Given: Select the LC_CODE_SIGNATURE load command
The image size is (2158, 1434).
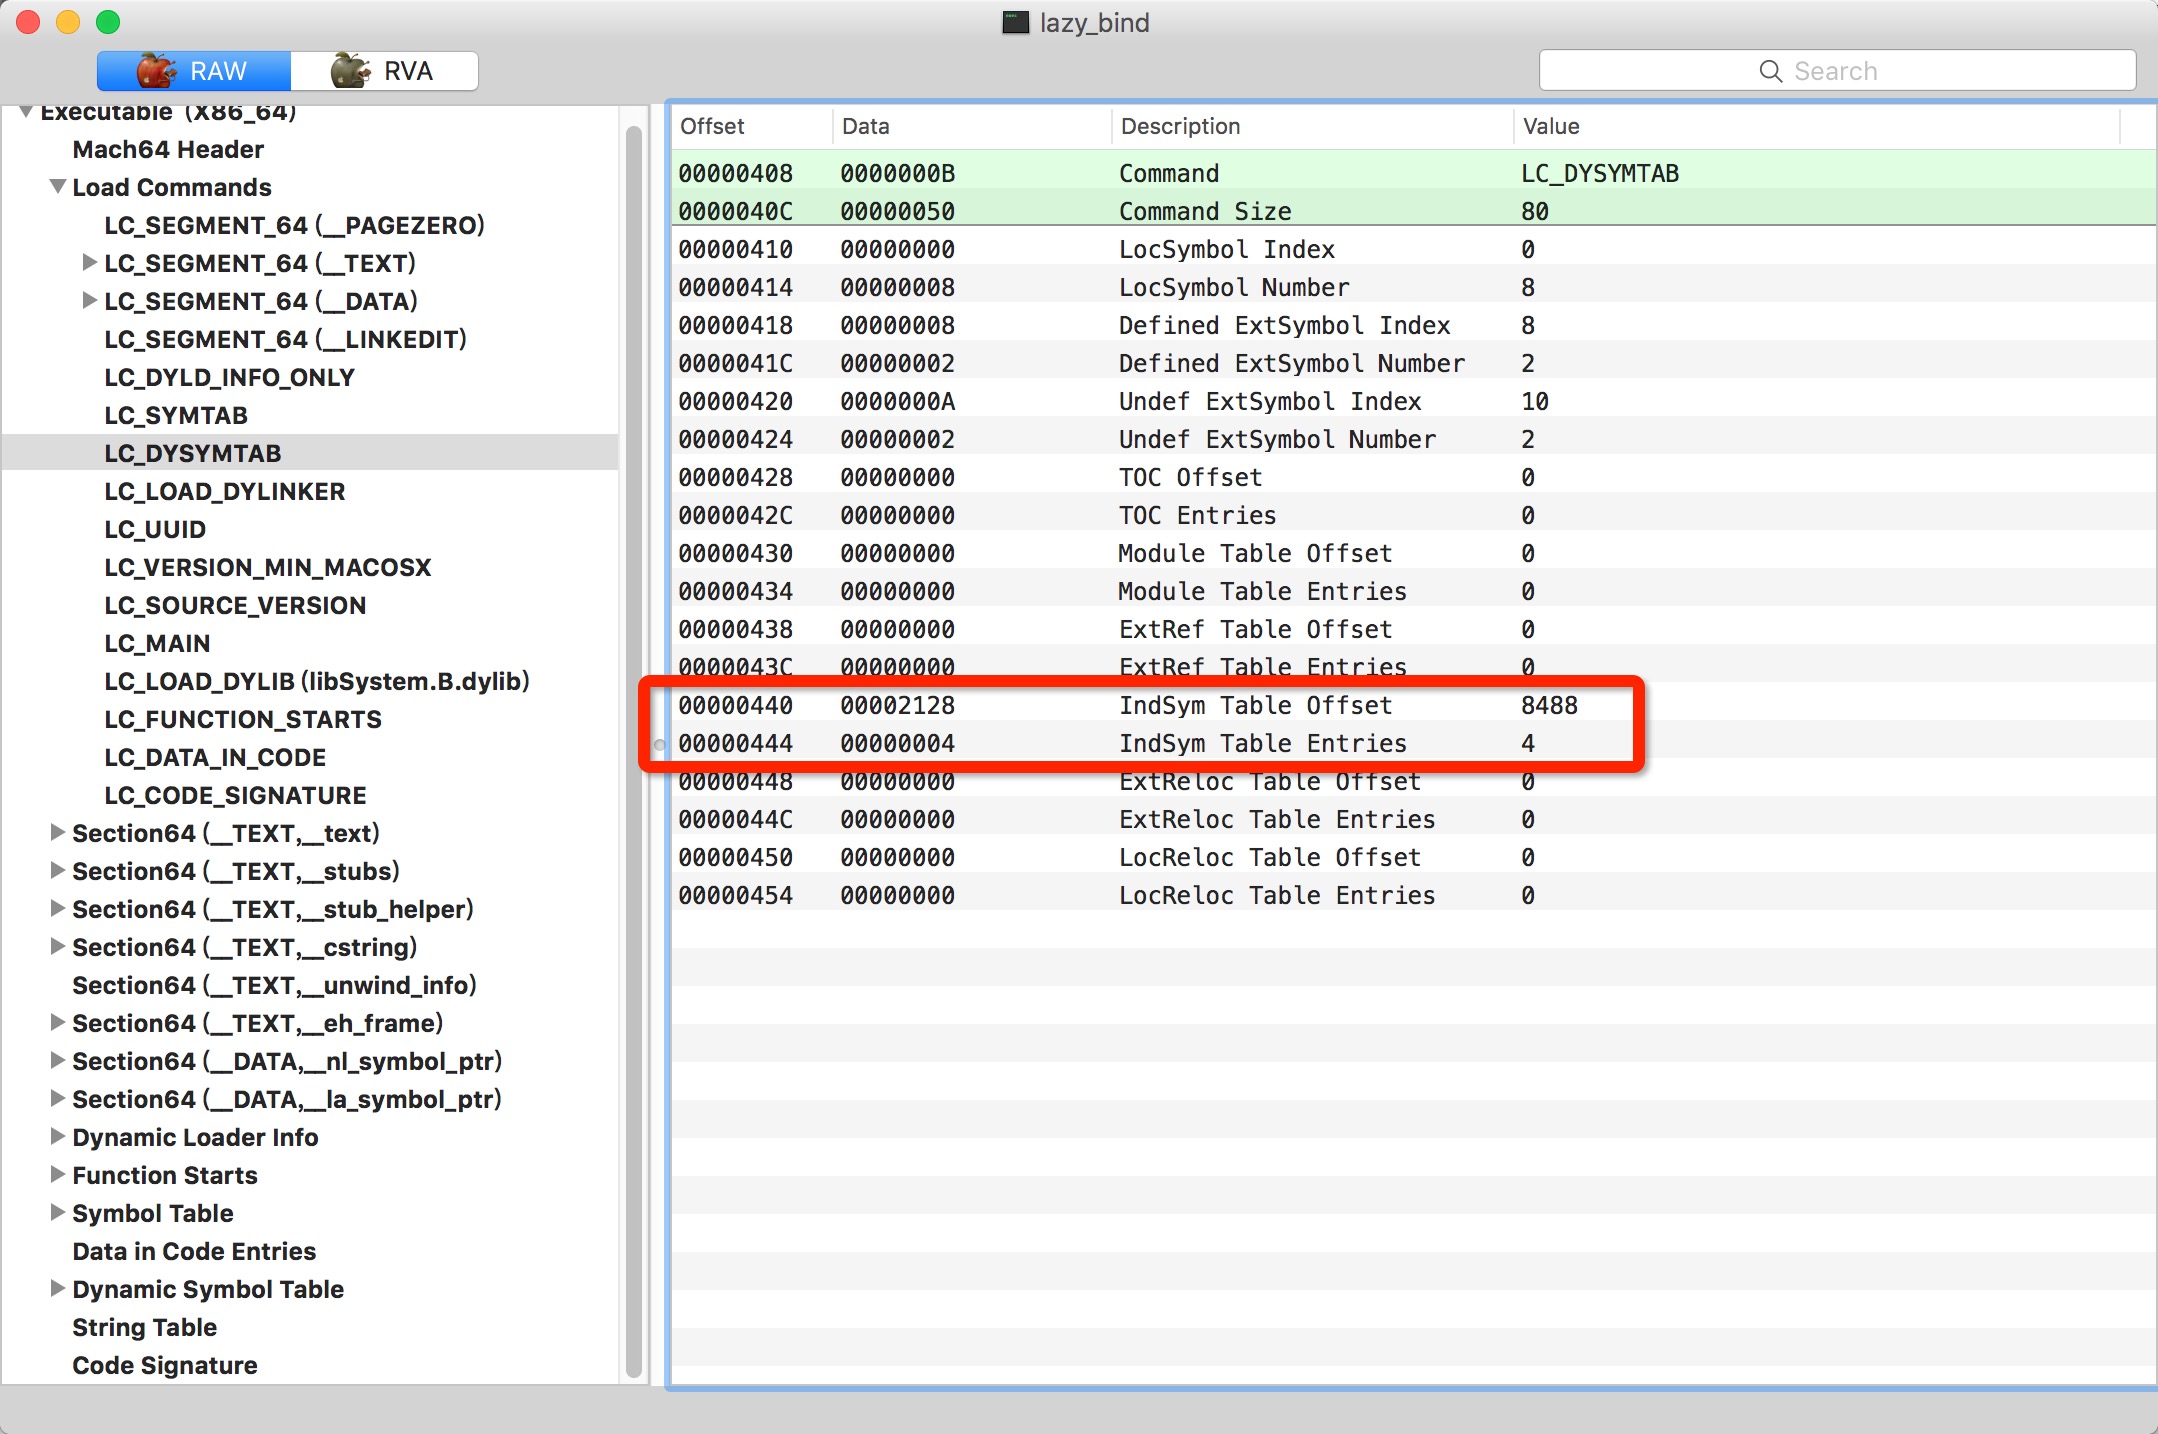Looking at the screenshot, I should click(235, 795).
